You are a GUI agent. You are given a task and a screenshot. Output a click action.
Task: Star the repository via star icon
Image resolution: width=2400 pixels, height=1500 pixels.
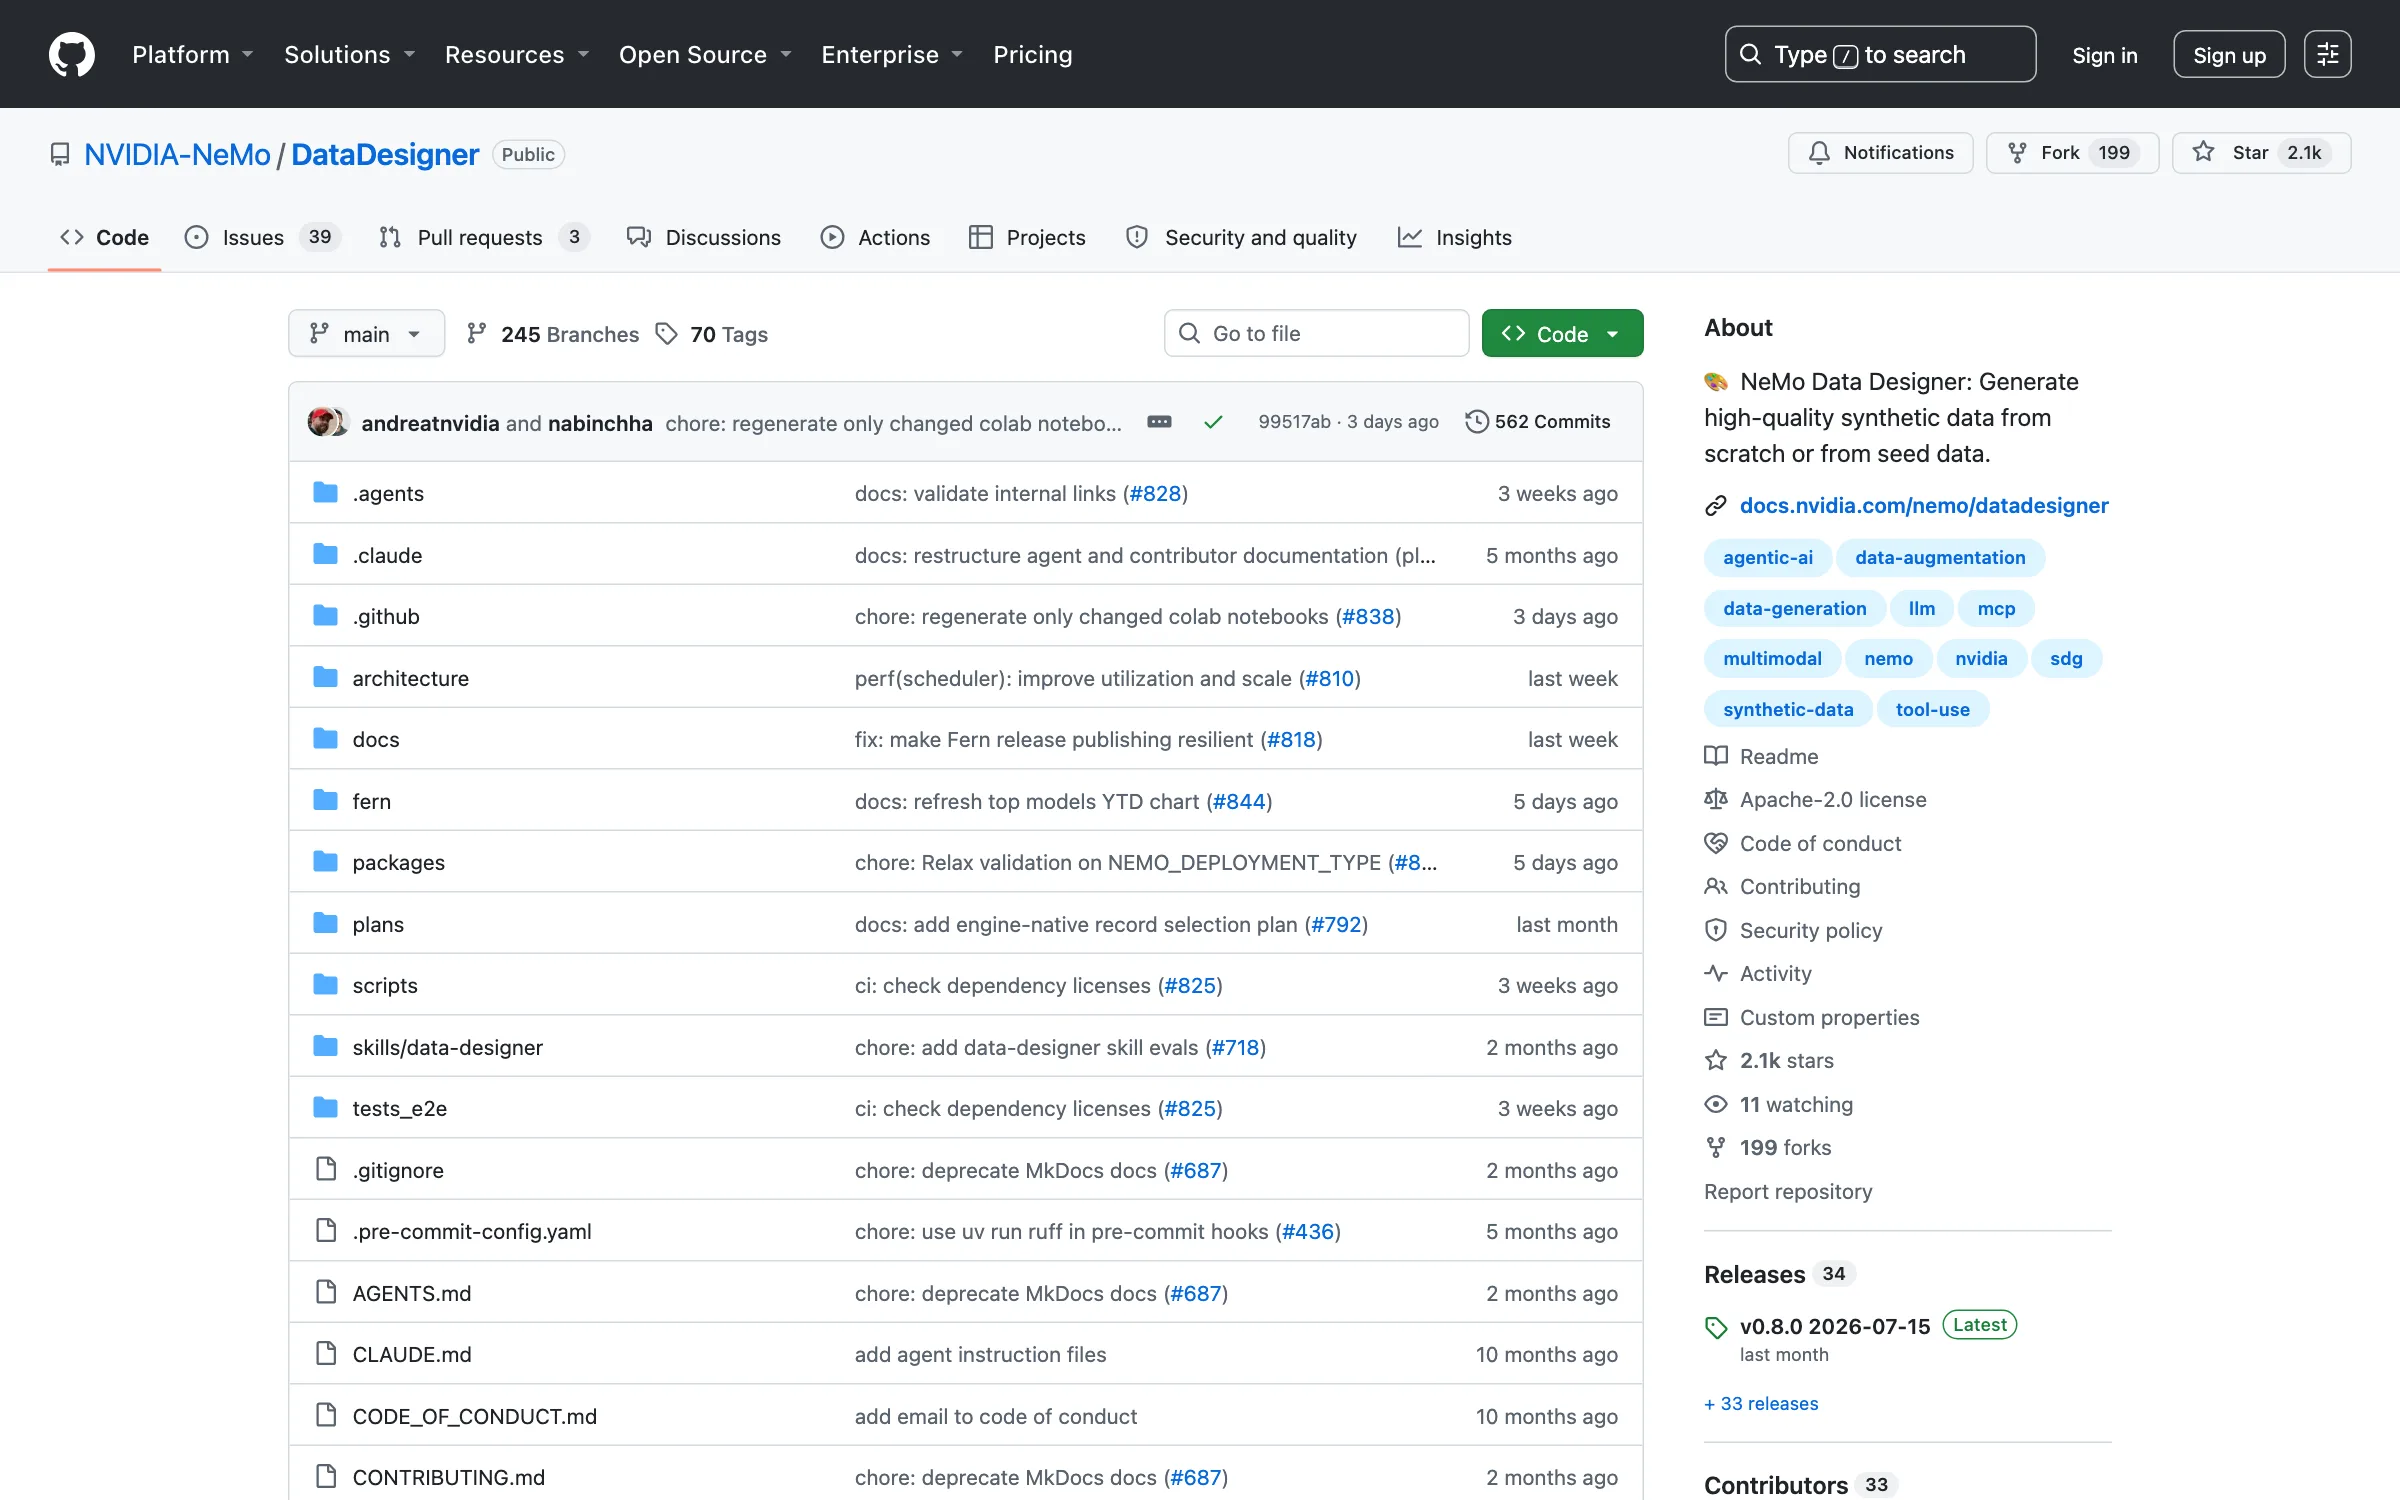[2203, 152]
